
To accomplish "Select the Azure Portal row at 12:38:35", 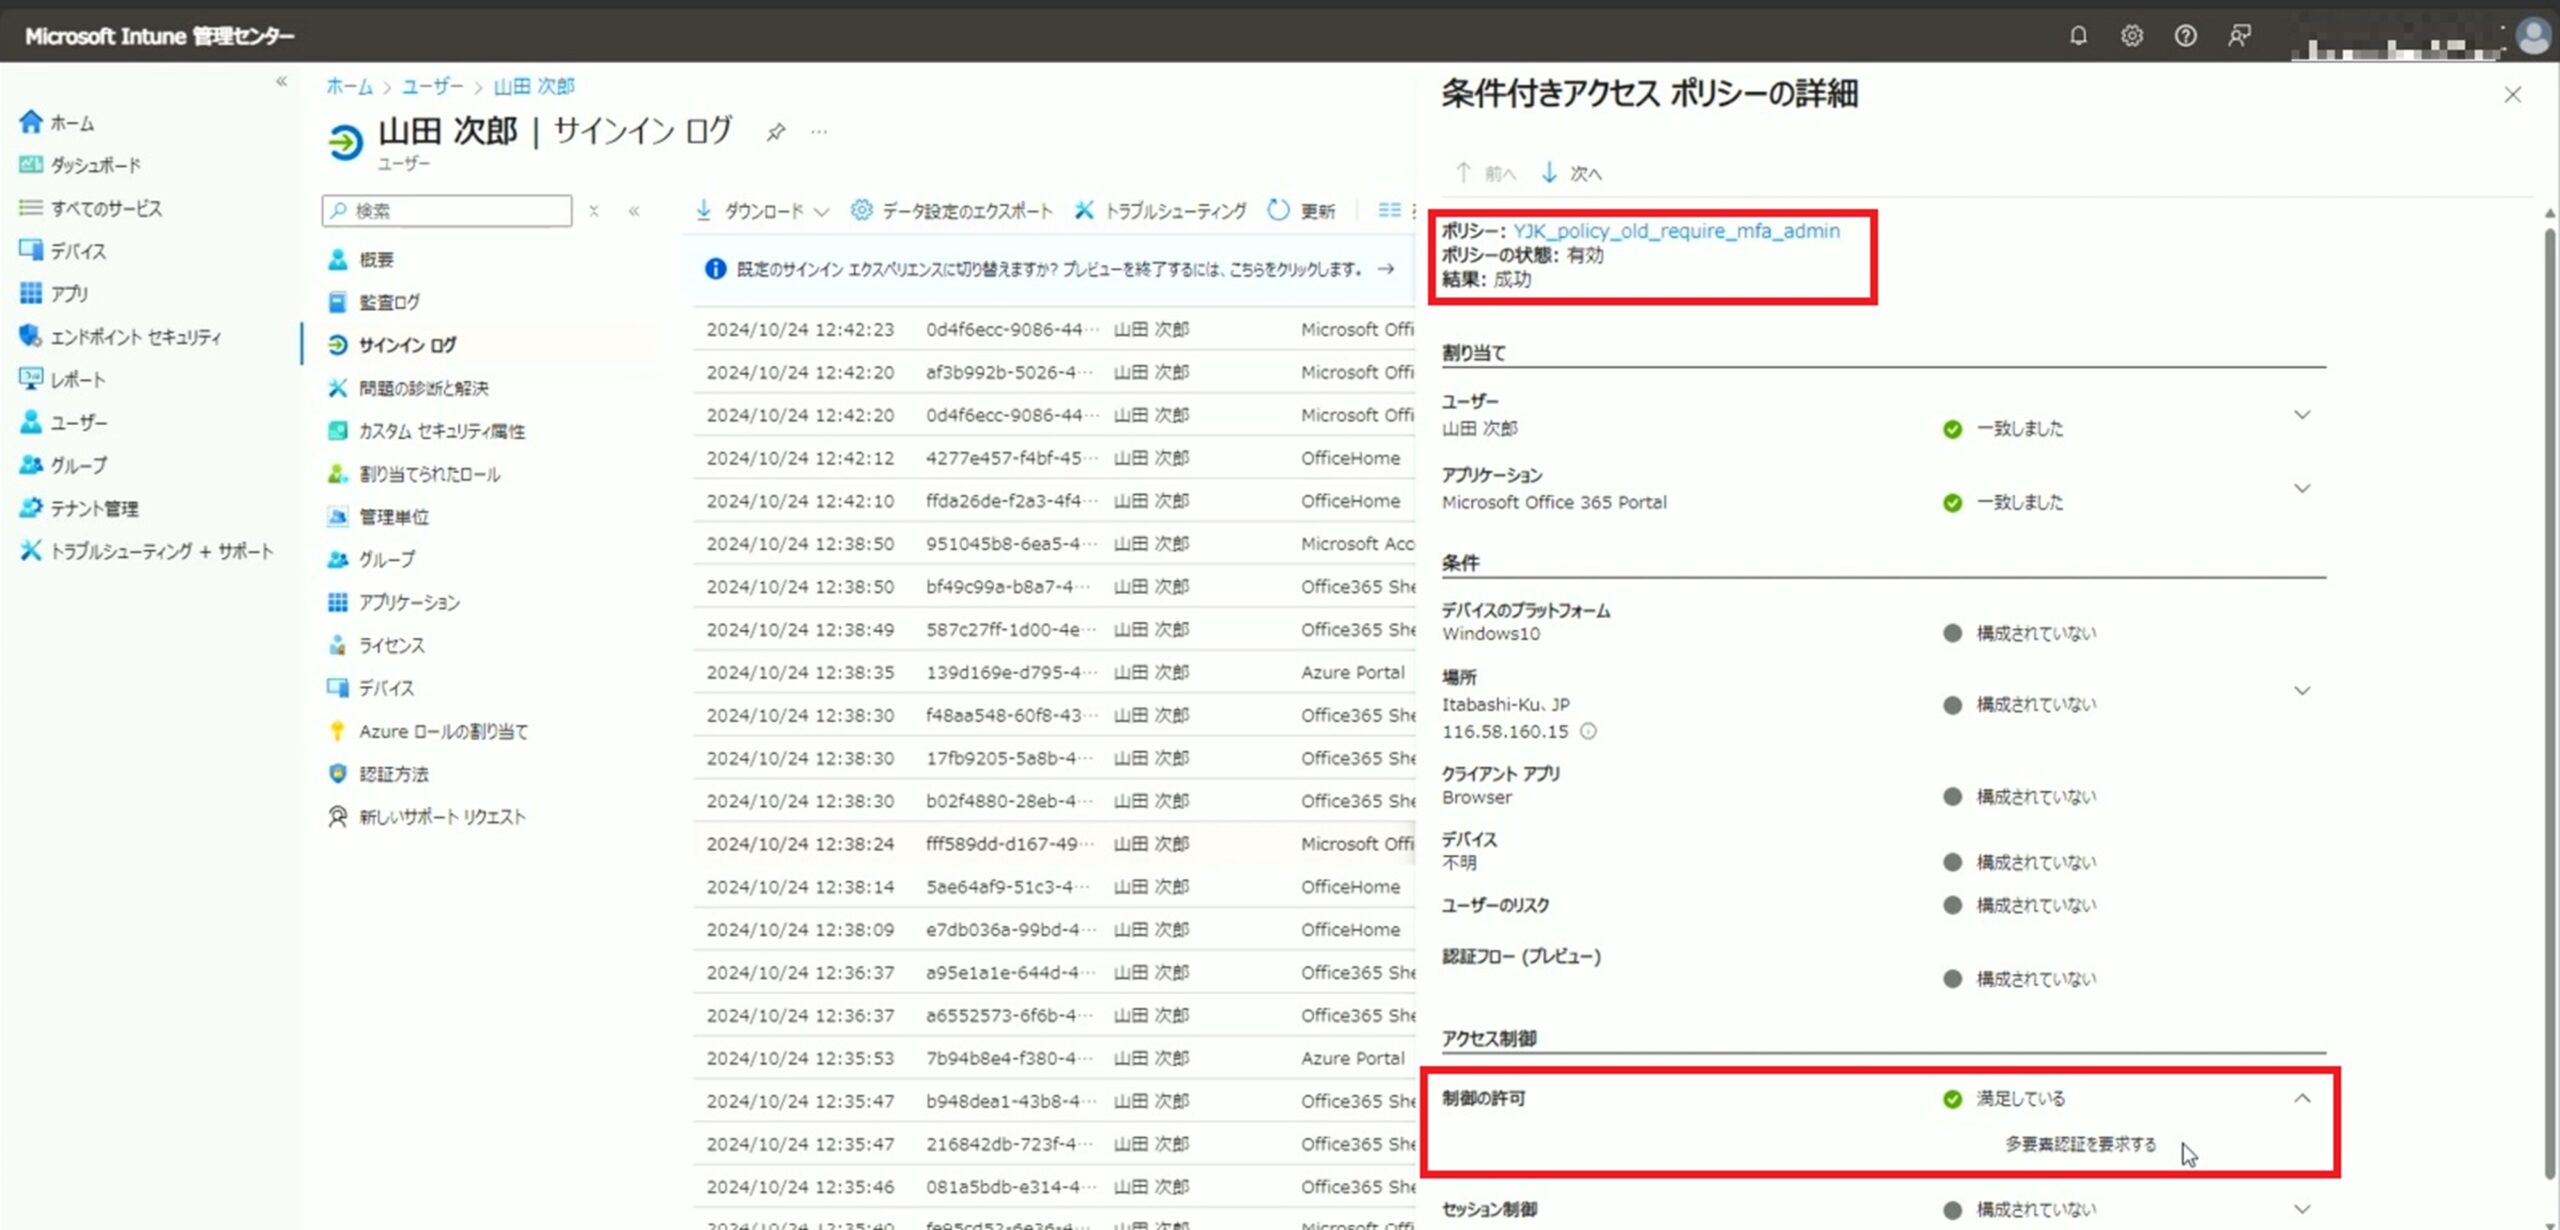I will pos(1055,672).
